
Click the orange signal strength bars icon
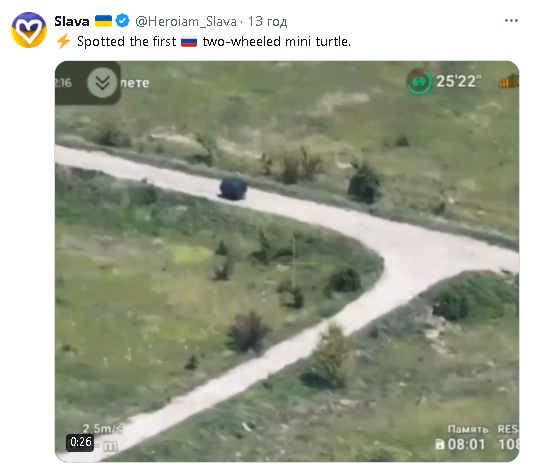point(509,81)
